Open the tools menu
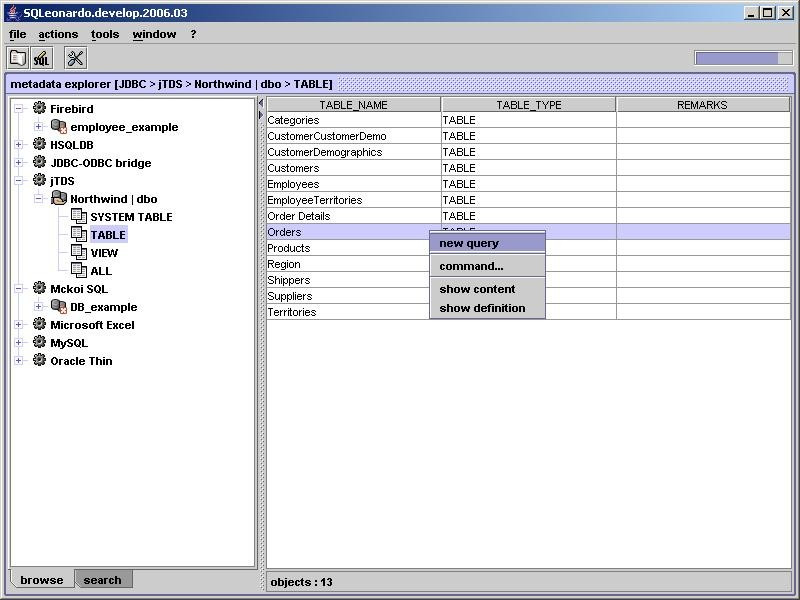The width and height of the screenshot is (800, 600). click(105, 34)
